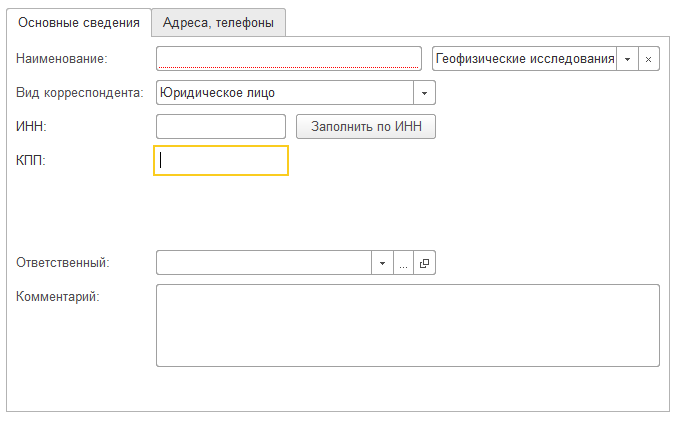Switch to the Основные сведения tab
This screenshot has height=423, width=677.
pyautogui.click(x=79, y=22)
